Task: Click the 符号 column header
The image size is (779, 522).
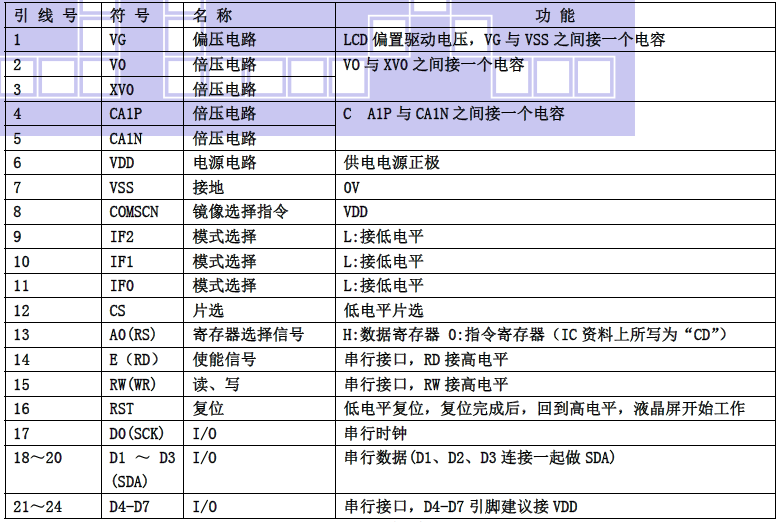Action: (131, 16)
